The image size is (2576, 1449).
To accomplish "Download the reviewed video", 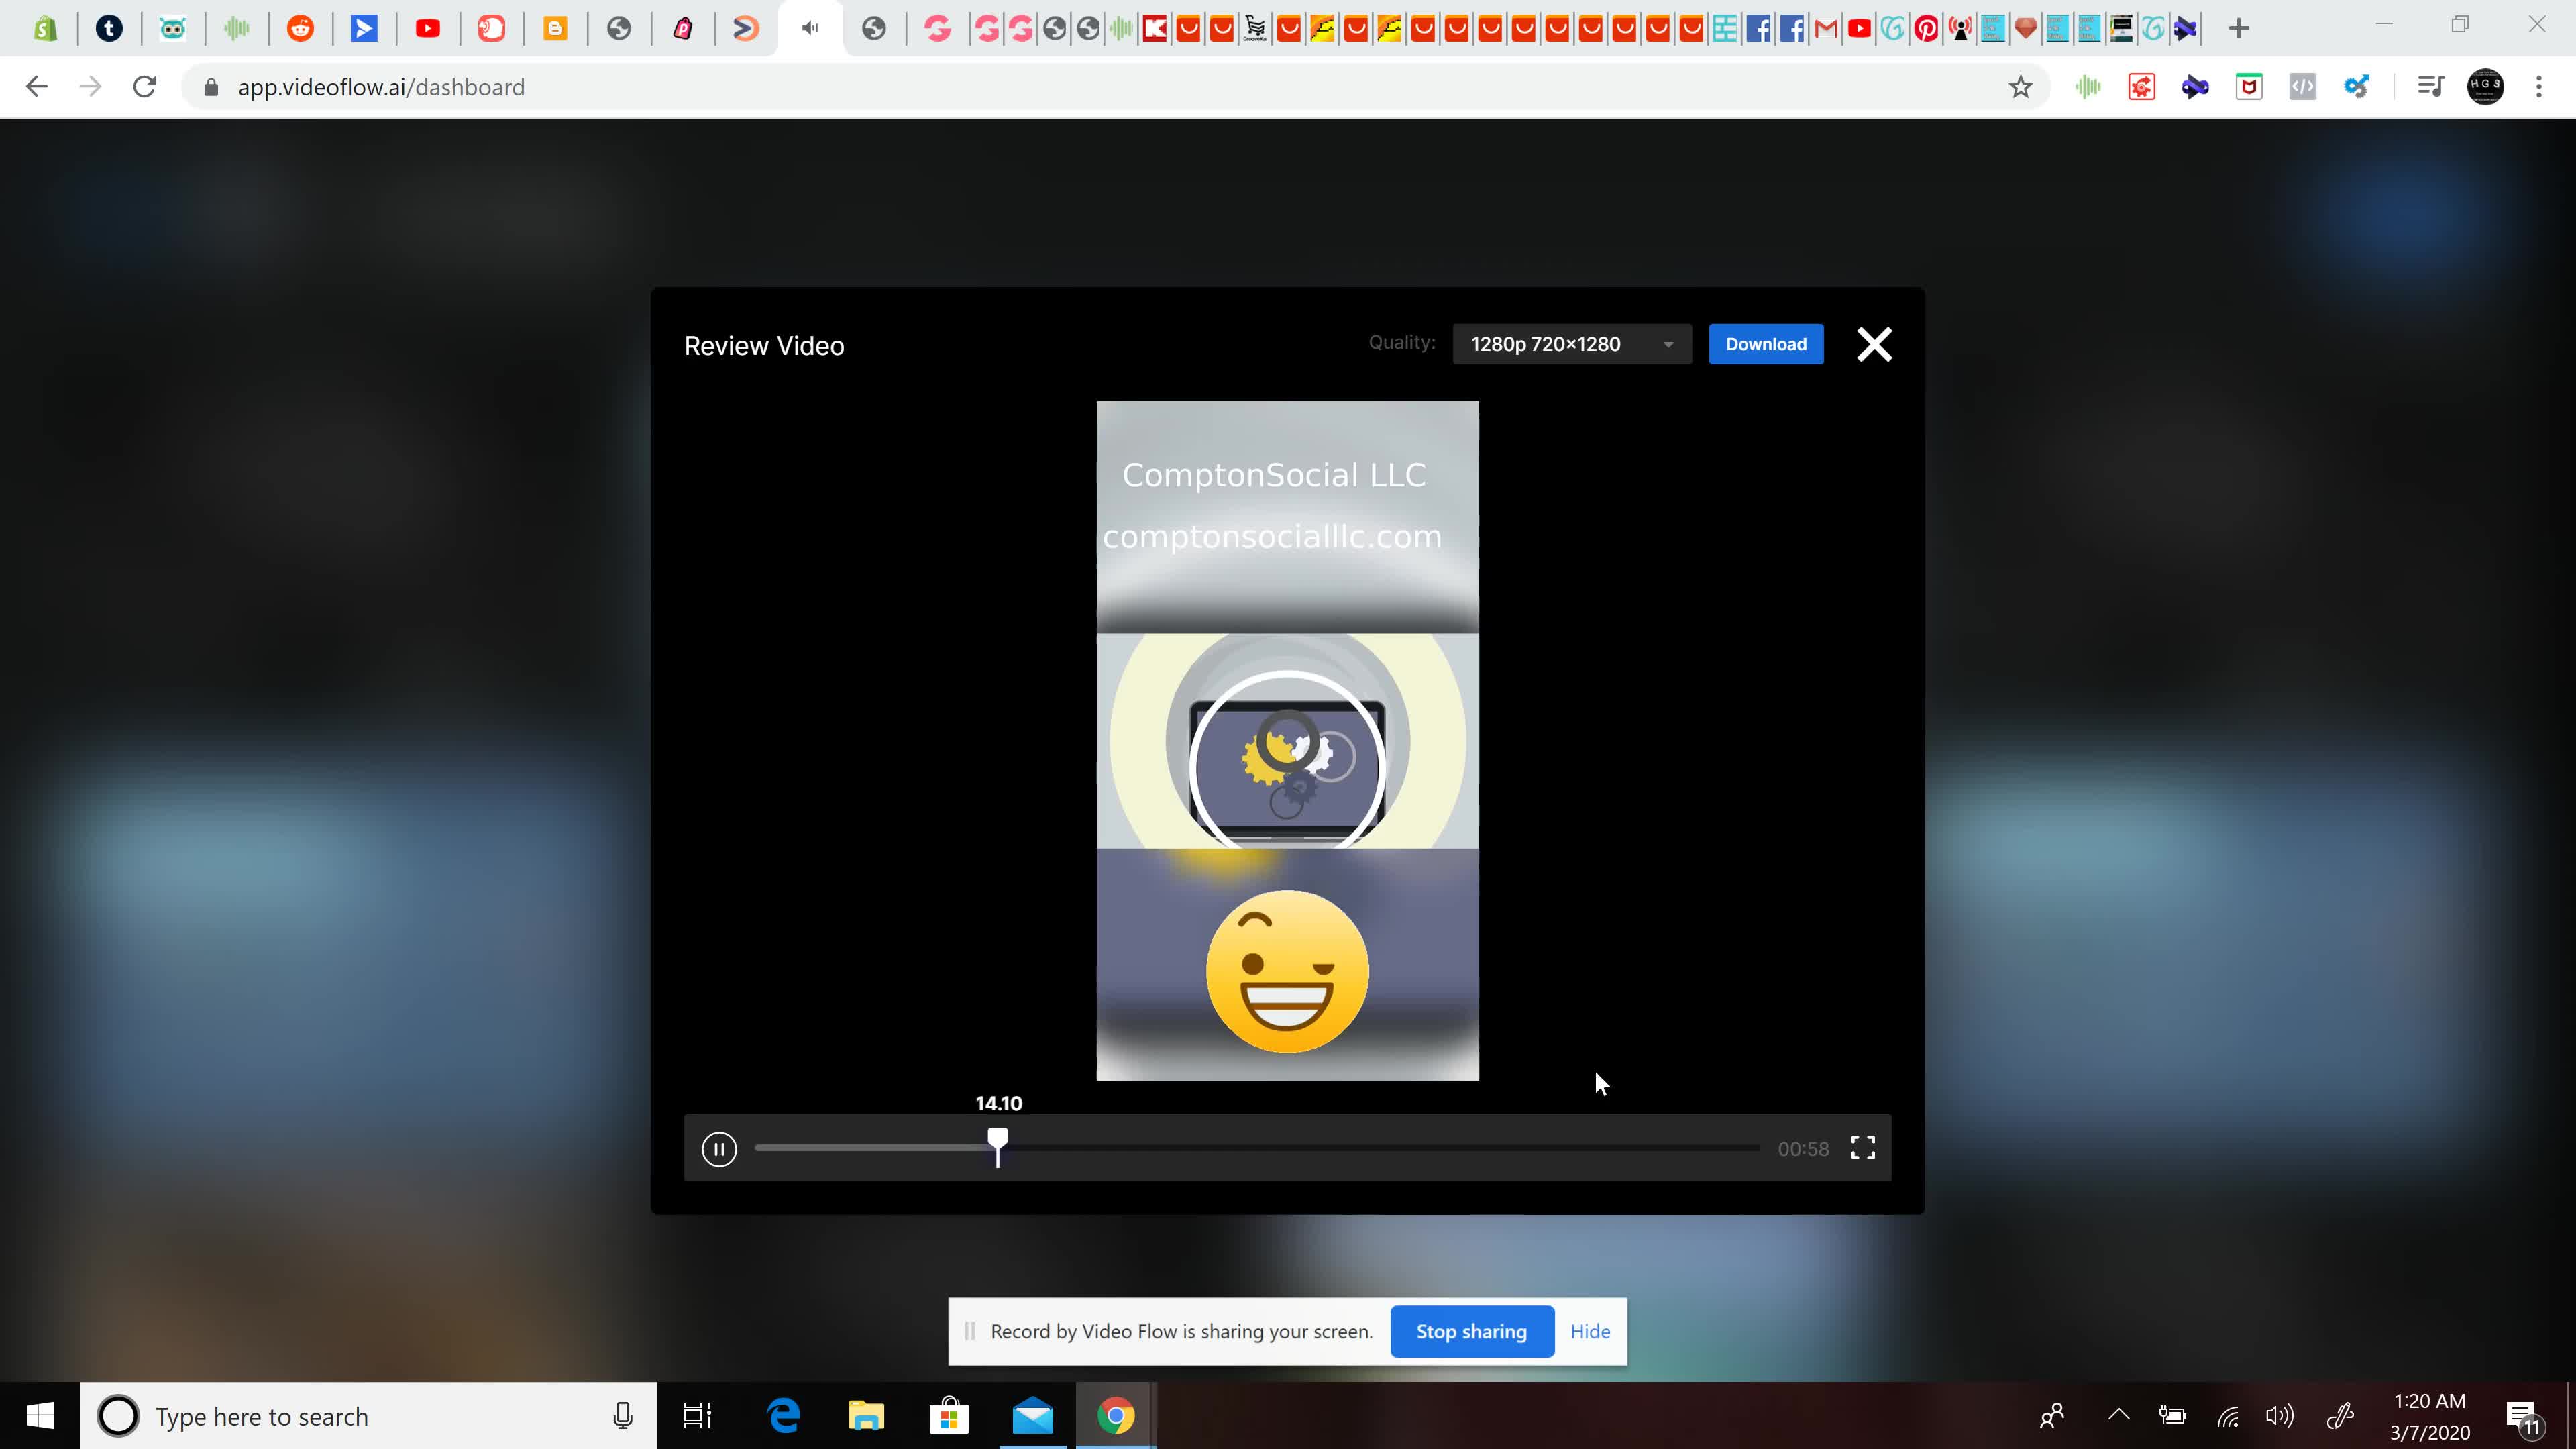I will click(x=1766, y=344).
